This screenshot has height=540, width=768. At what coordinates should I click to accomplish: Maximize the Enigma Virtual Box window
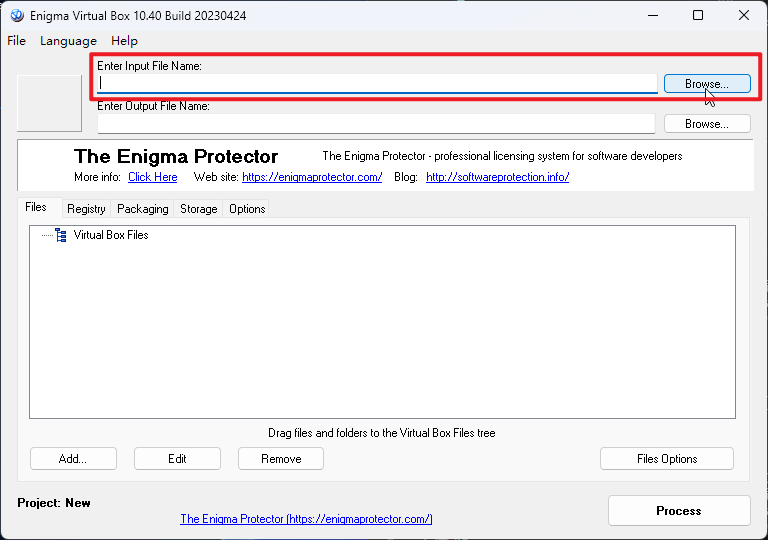click(x=698, y=16)
